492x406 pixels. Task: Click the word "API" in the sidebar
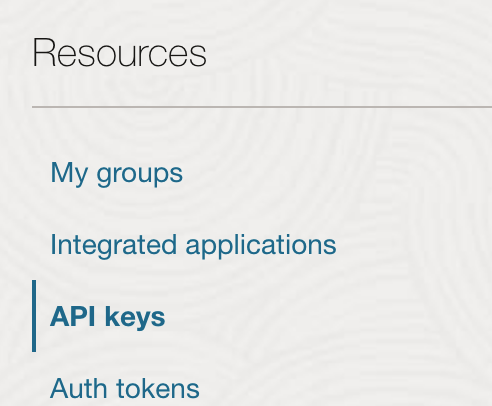[x=73, y=316]
